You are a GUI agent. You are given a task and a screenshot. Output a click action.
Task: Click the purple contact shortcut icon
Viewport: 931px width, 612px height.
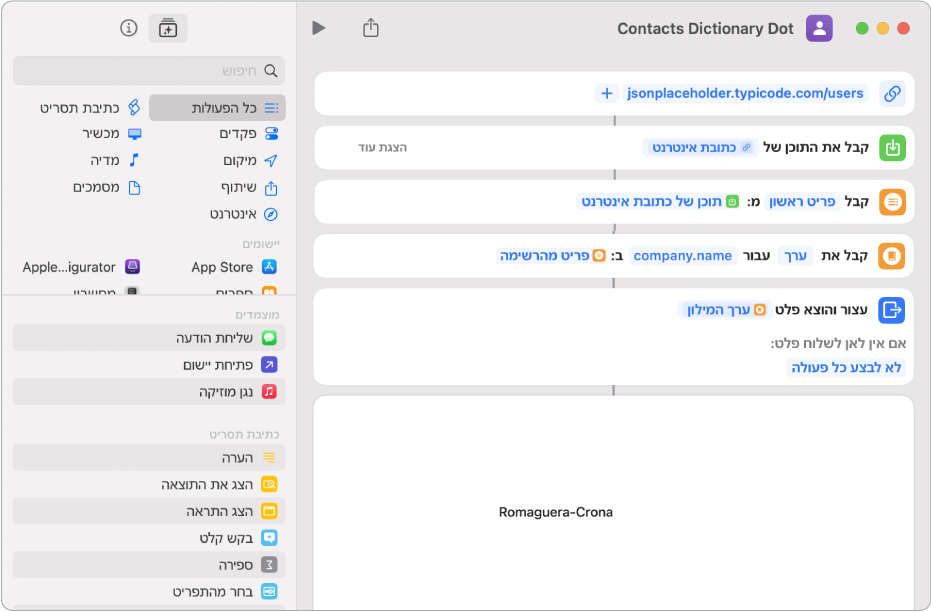(819, 28)
